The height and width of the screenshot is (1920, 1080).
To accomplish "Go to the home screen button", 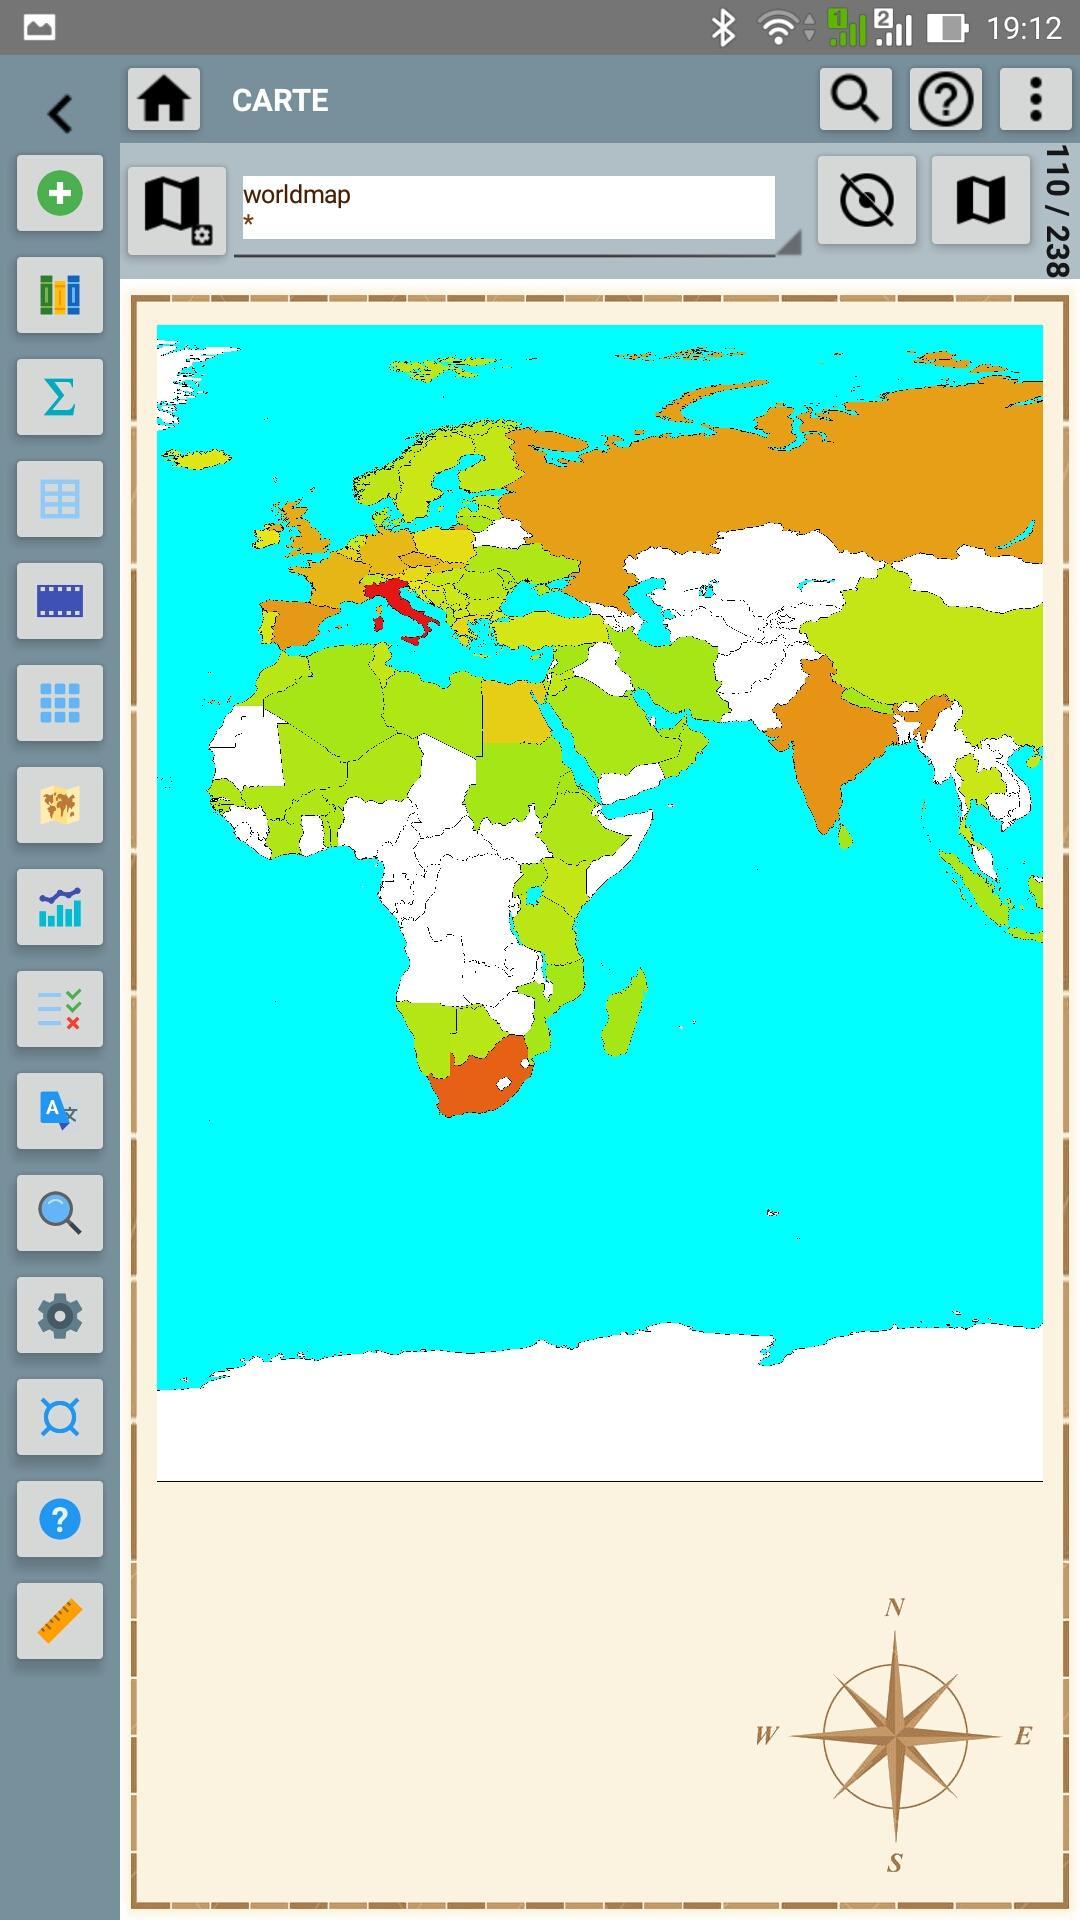I will coord(164,99).
